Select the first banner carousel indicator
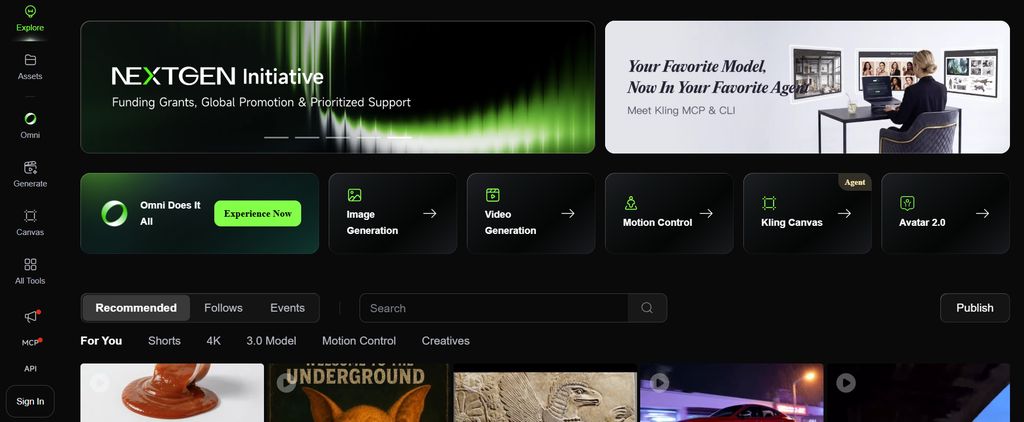Image resolution: width=1024 pixels, height=422 pixels. pyautogui.click(x=276, y=138)
